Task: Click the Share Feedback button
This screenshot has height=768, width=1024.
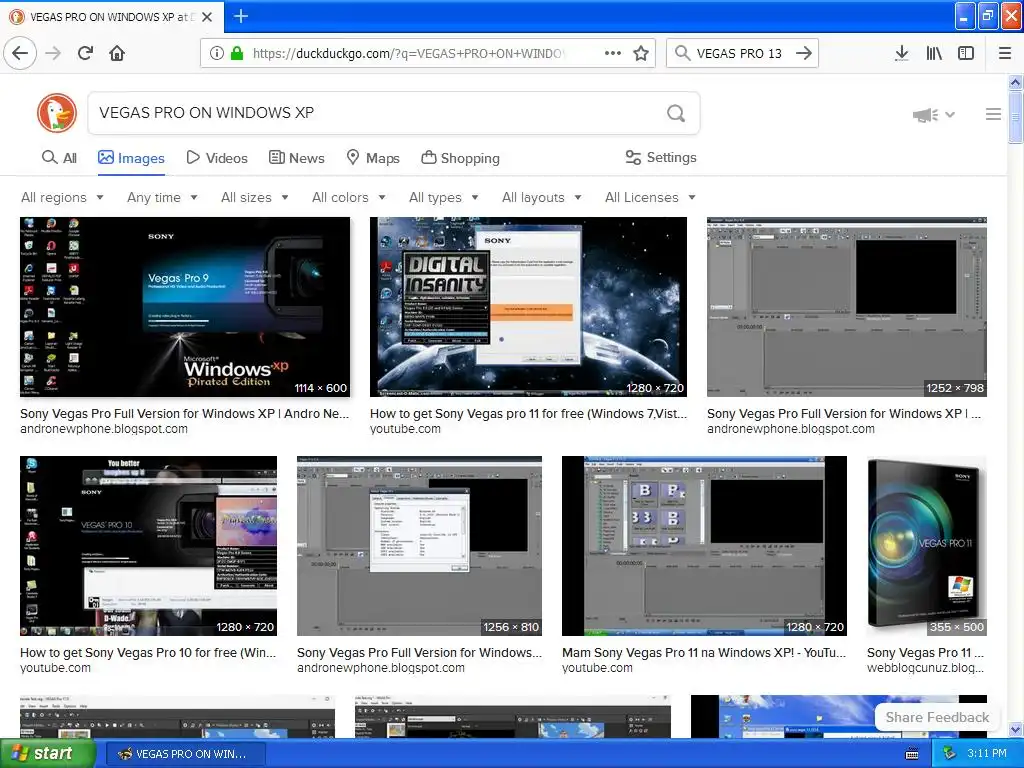Action: [x=937, y=717]
